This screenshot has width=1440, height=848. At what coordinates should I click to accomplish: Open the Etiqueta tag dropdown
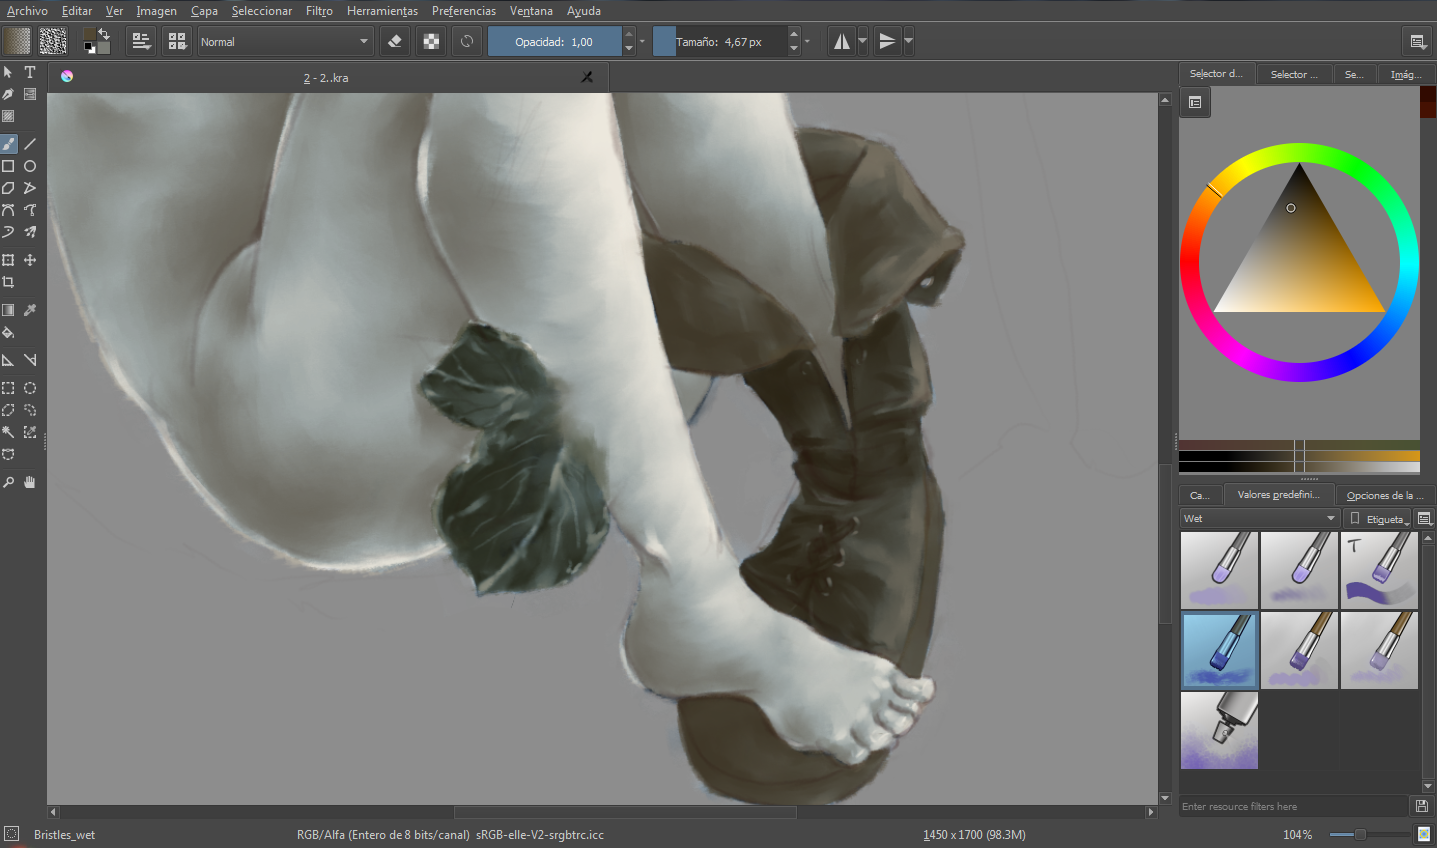1378,519
